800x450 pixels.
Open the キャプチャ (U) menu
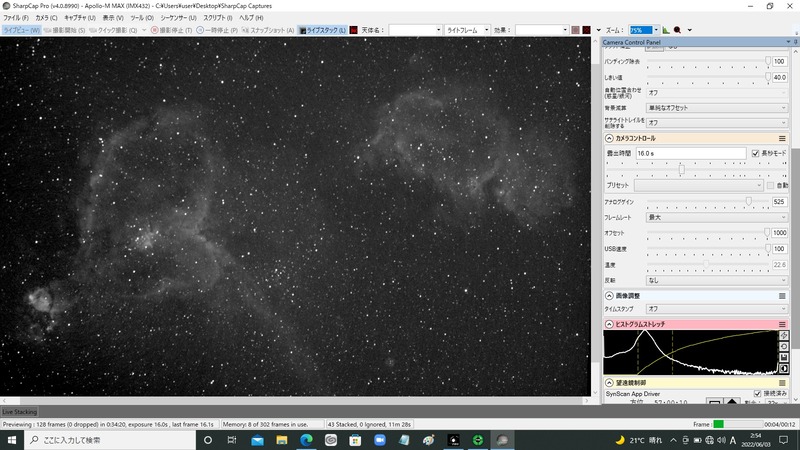(80, 18)
